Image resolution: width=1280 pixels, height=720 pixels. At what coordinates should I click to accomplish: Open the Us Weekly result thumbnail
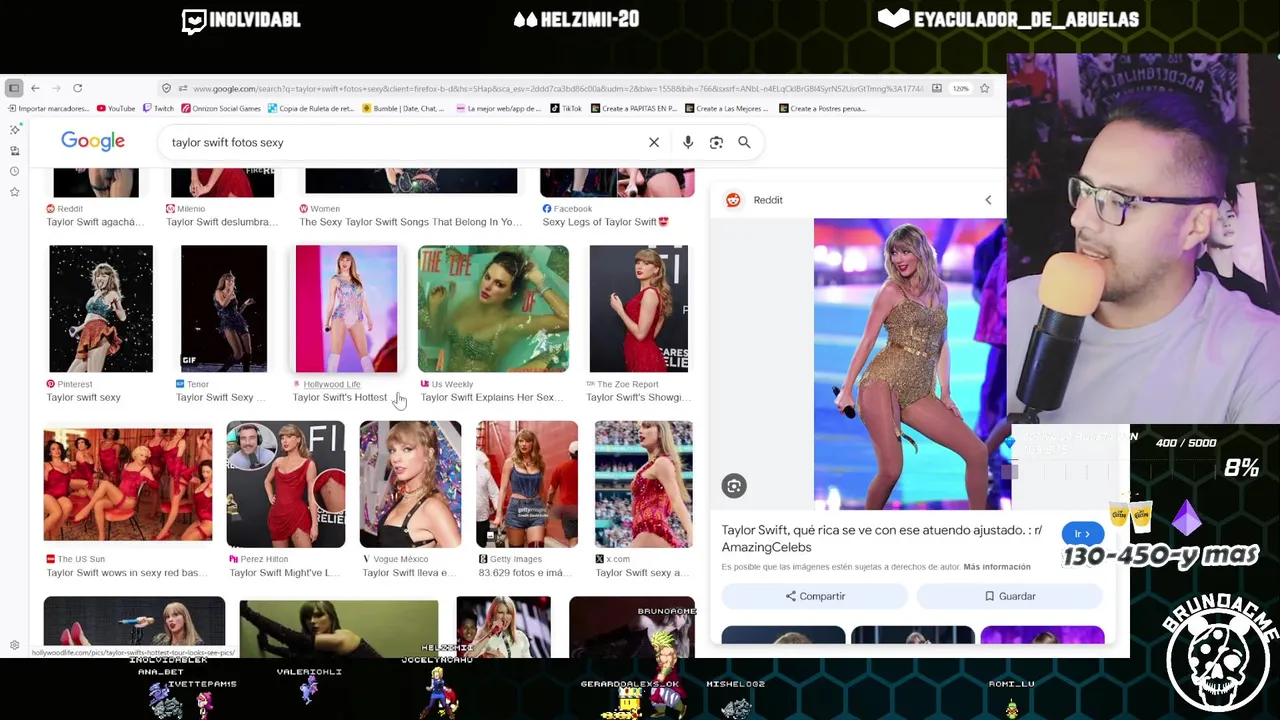493,308
